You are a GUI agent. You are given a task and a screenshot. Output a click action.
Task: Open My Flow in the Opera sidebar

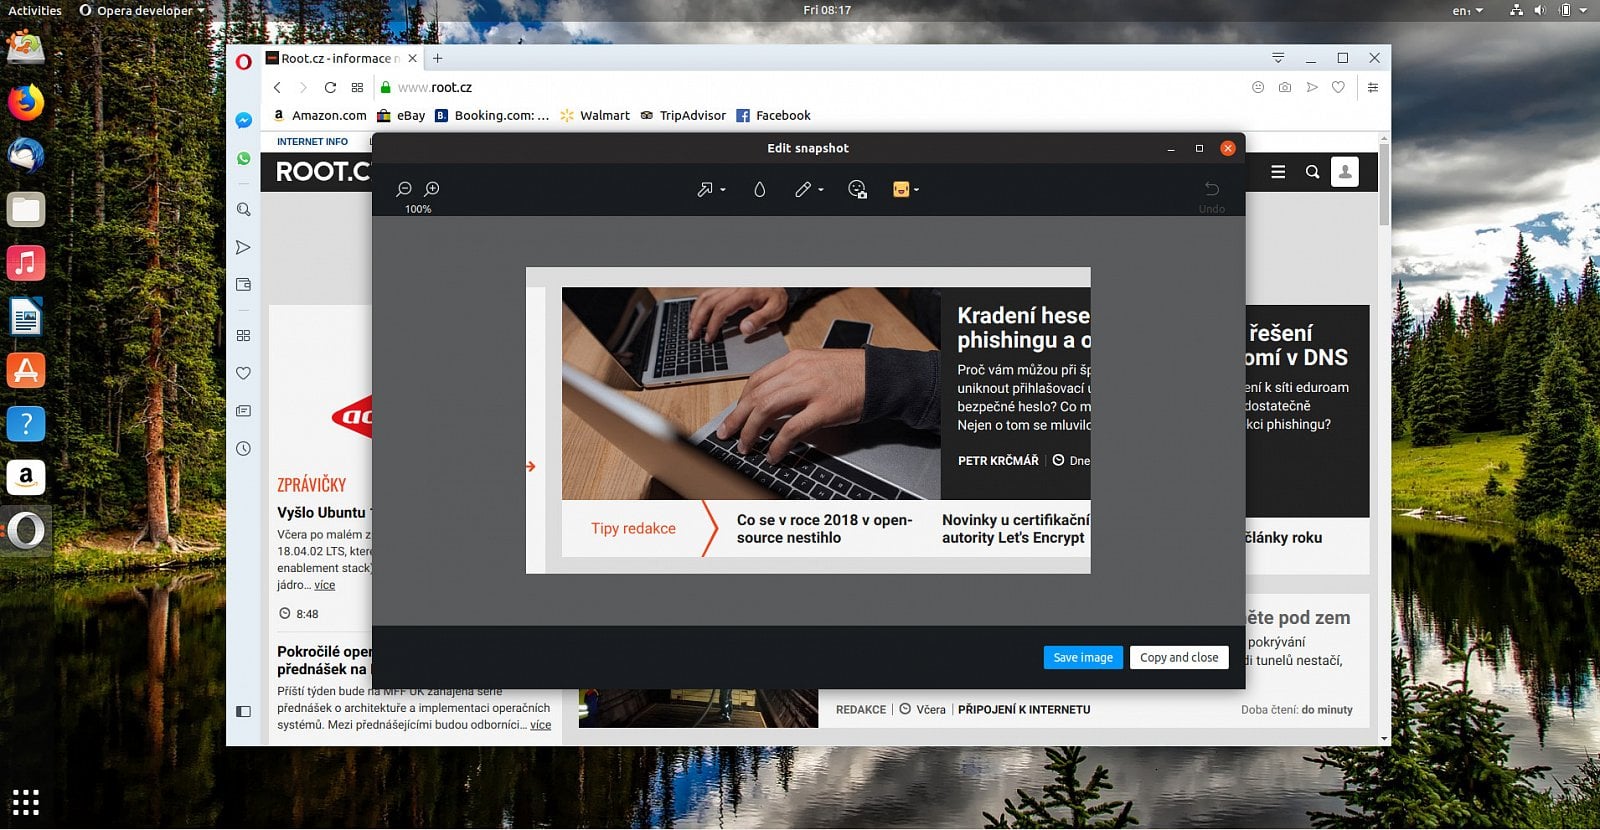(243, 247)
